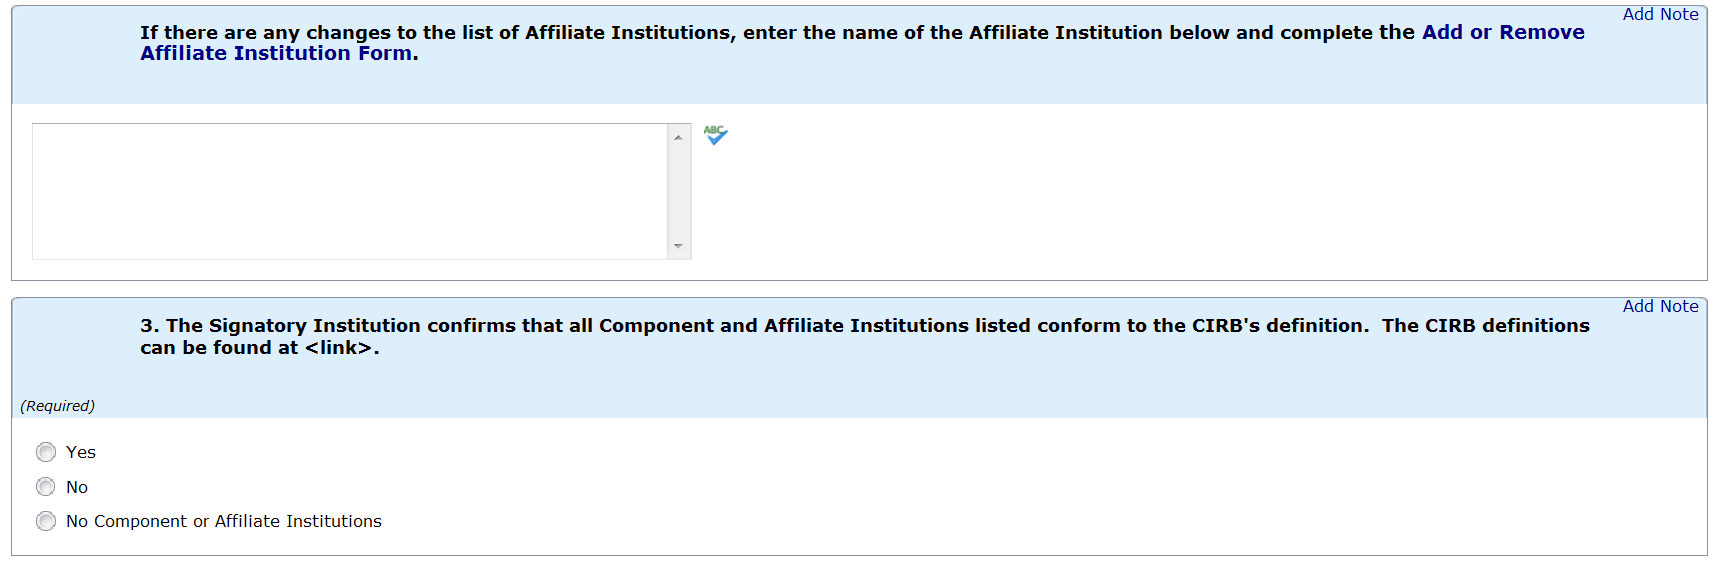Click the text area's vertical scrollbar track
Image resolution: width=1716 pixels, height=564 pixels.
tap(678, 191)
